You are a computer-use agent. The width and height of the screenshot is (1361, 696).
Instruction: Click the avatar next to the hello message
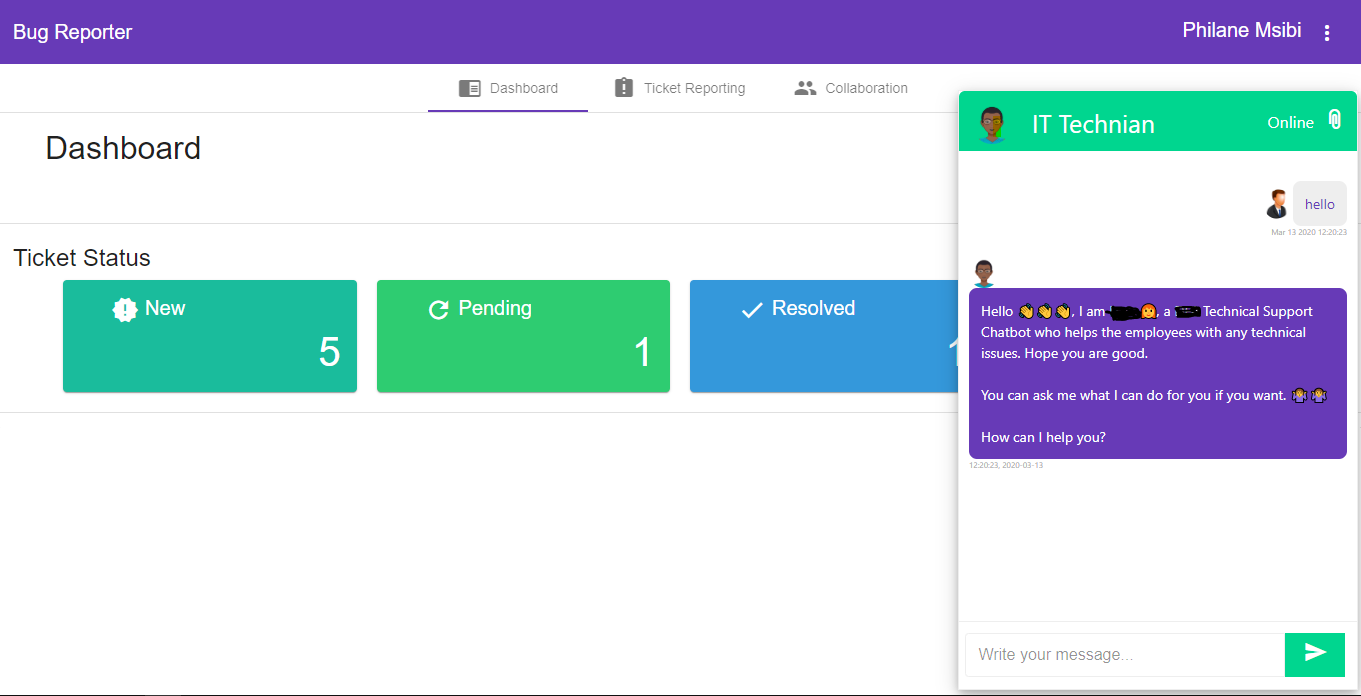coord(1277,203)
